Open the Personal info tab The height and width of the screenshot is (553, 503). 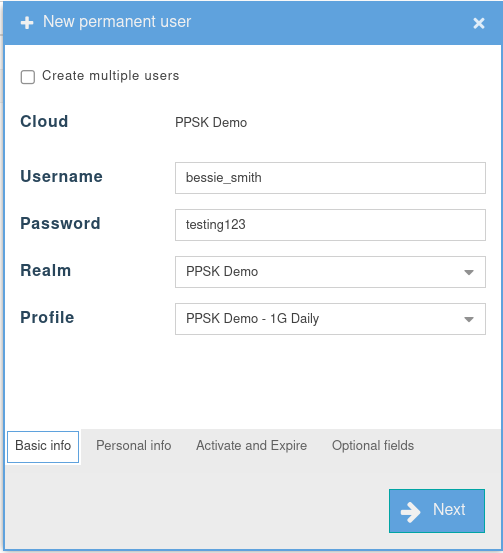(x=134, y=445)
